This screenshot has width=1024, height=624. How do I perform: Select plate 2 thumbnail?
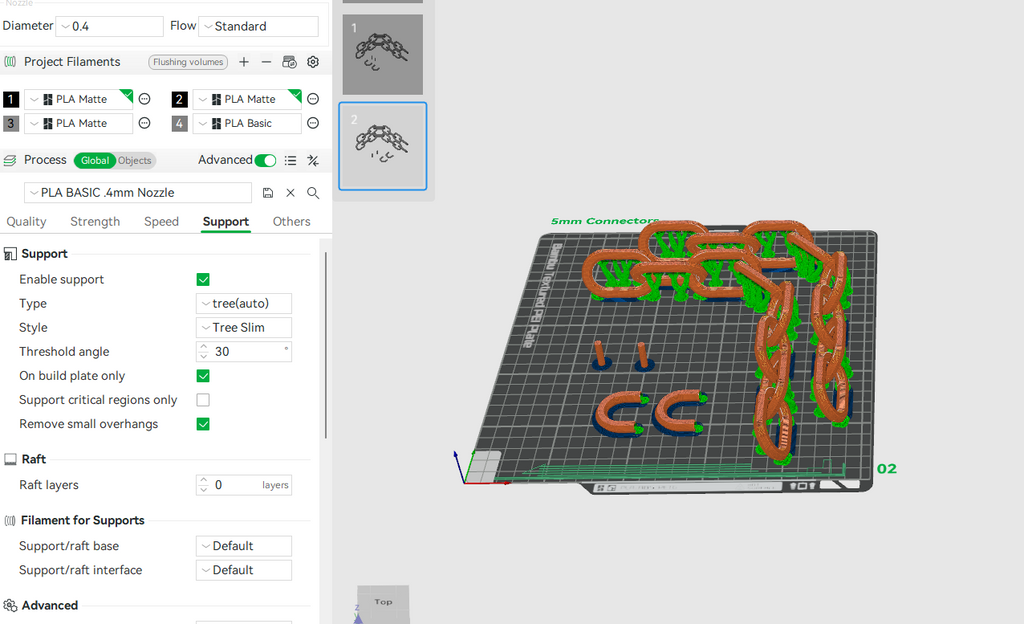[x=383, y=146]
